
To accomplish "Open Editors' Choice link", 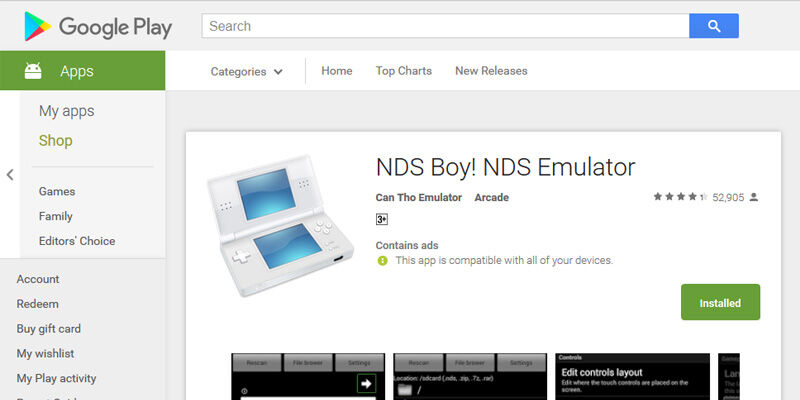I will tap(77, 241).
